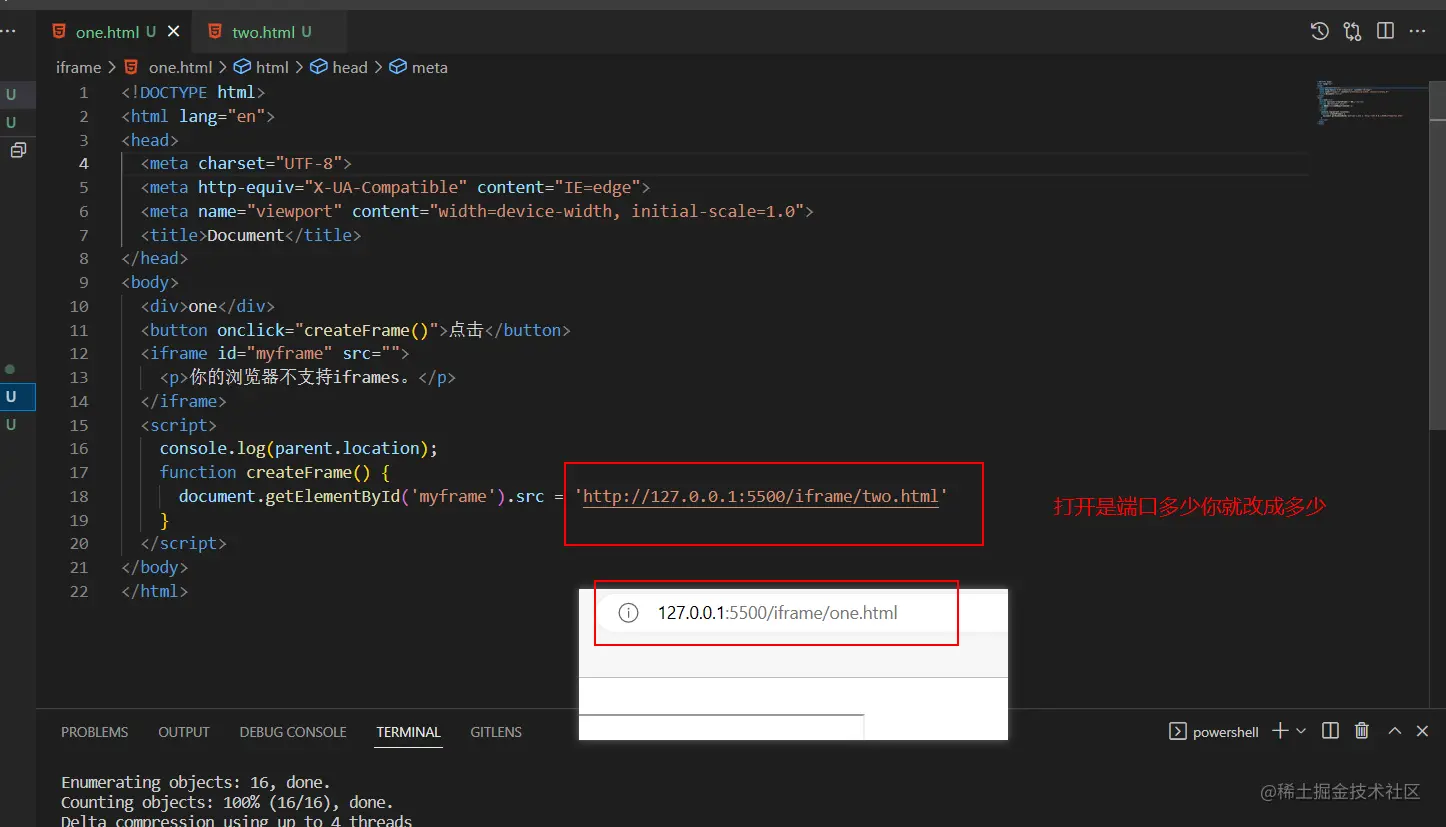This screenshot has height=827, width=1446.
Task: Place cursor on function createFrame() line
Action: [274, 472]
